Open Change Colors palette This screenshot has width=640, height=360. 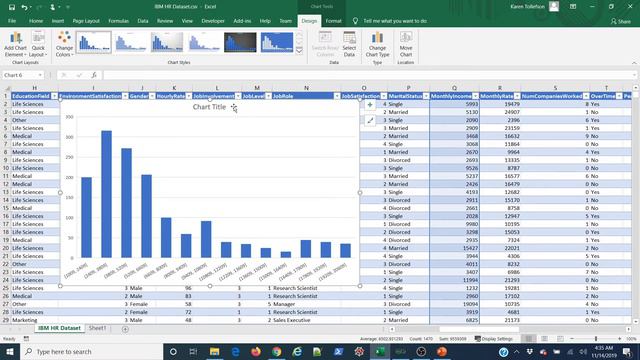pyautogui.click(x=64, y=44)
